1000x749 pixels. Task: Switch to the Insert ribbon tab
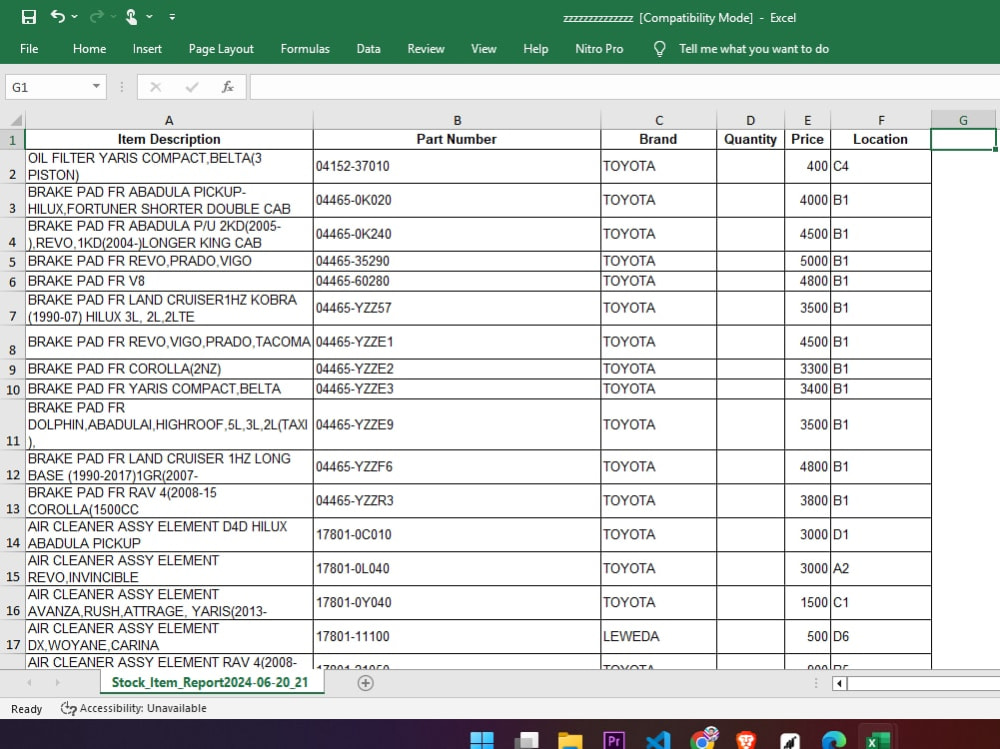coord(147,49)
